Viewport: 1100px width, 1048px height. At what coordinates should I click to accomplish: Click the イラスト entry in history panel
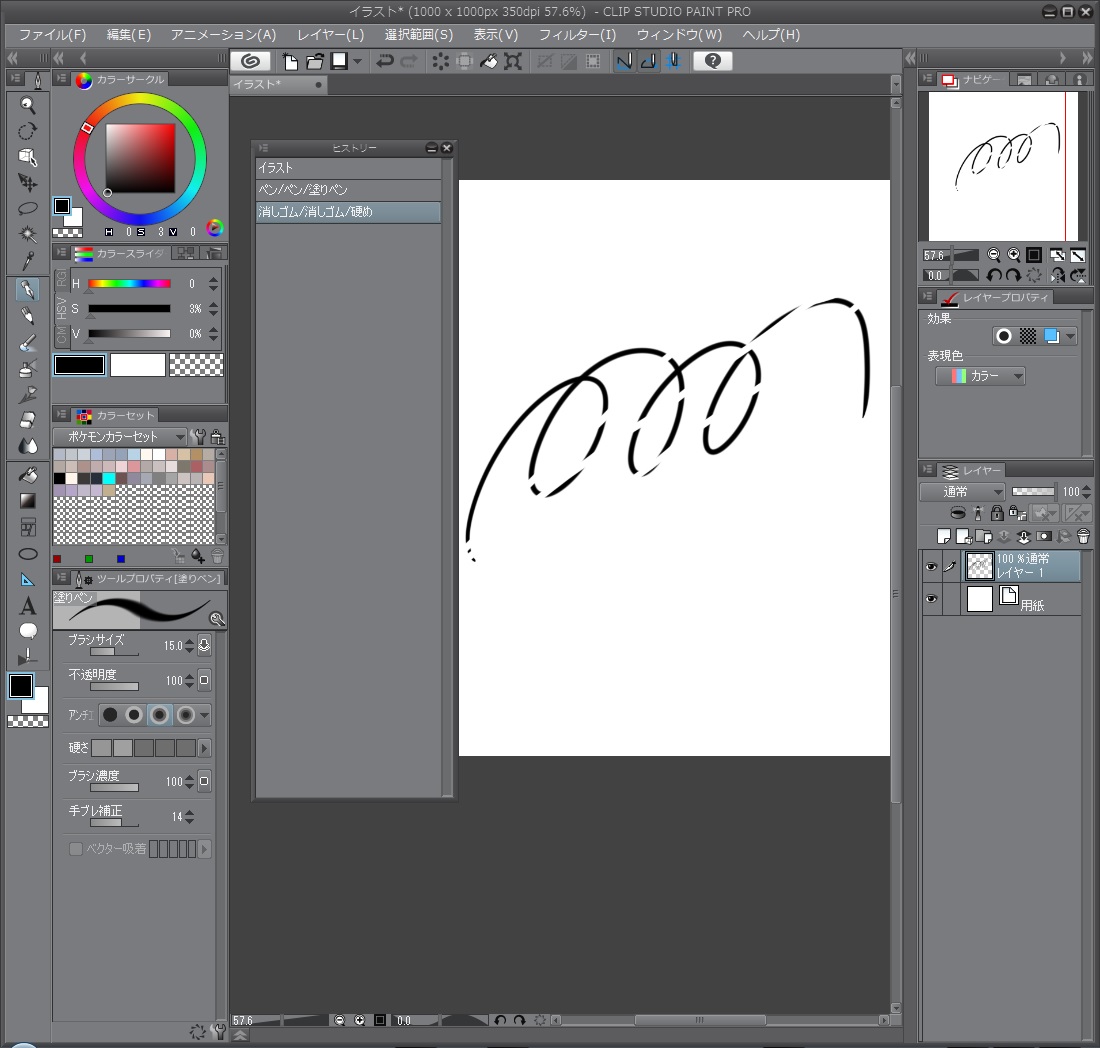(x=347, y=168)
